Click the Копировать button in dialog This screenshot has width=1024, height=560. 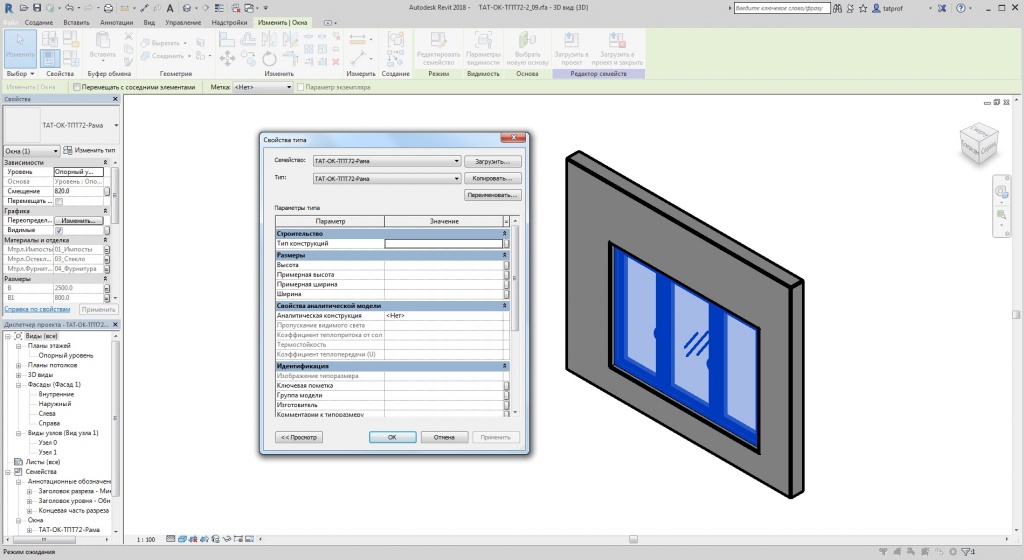493,178
